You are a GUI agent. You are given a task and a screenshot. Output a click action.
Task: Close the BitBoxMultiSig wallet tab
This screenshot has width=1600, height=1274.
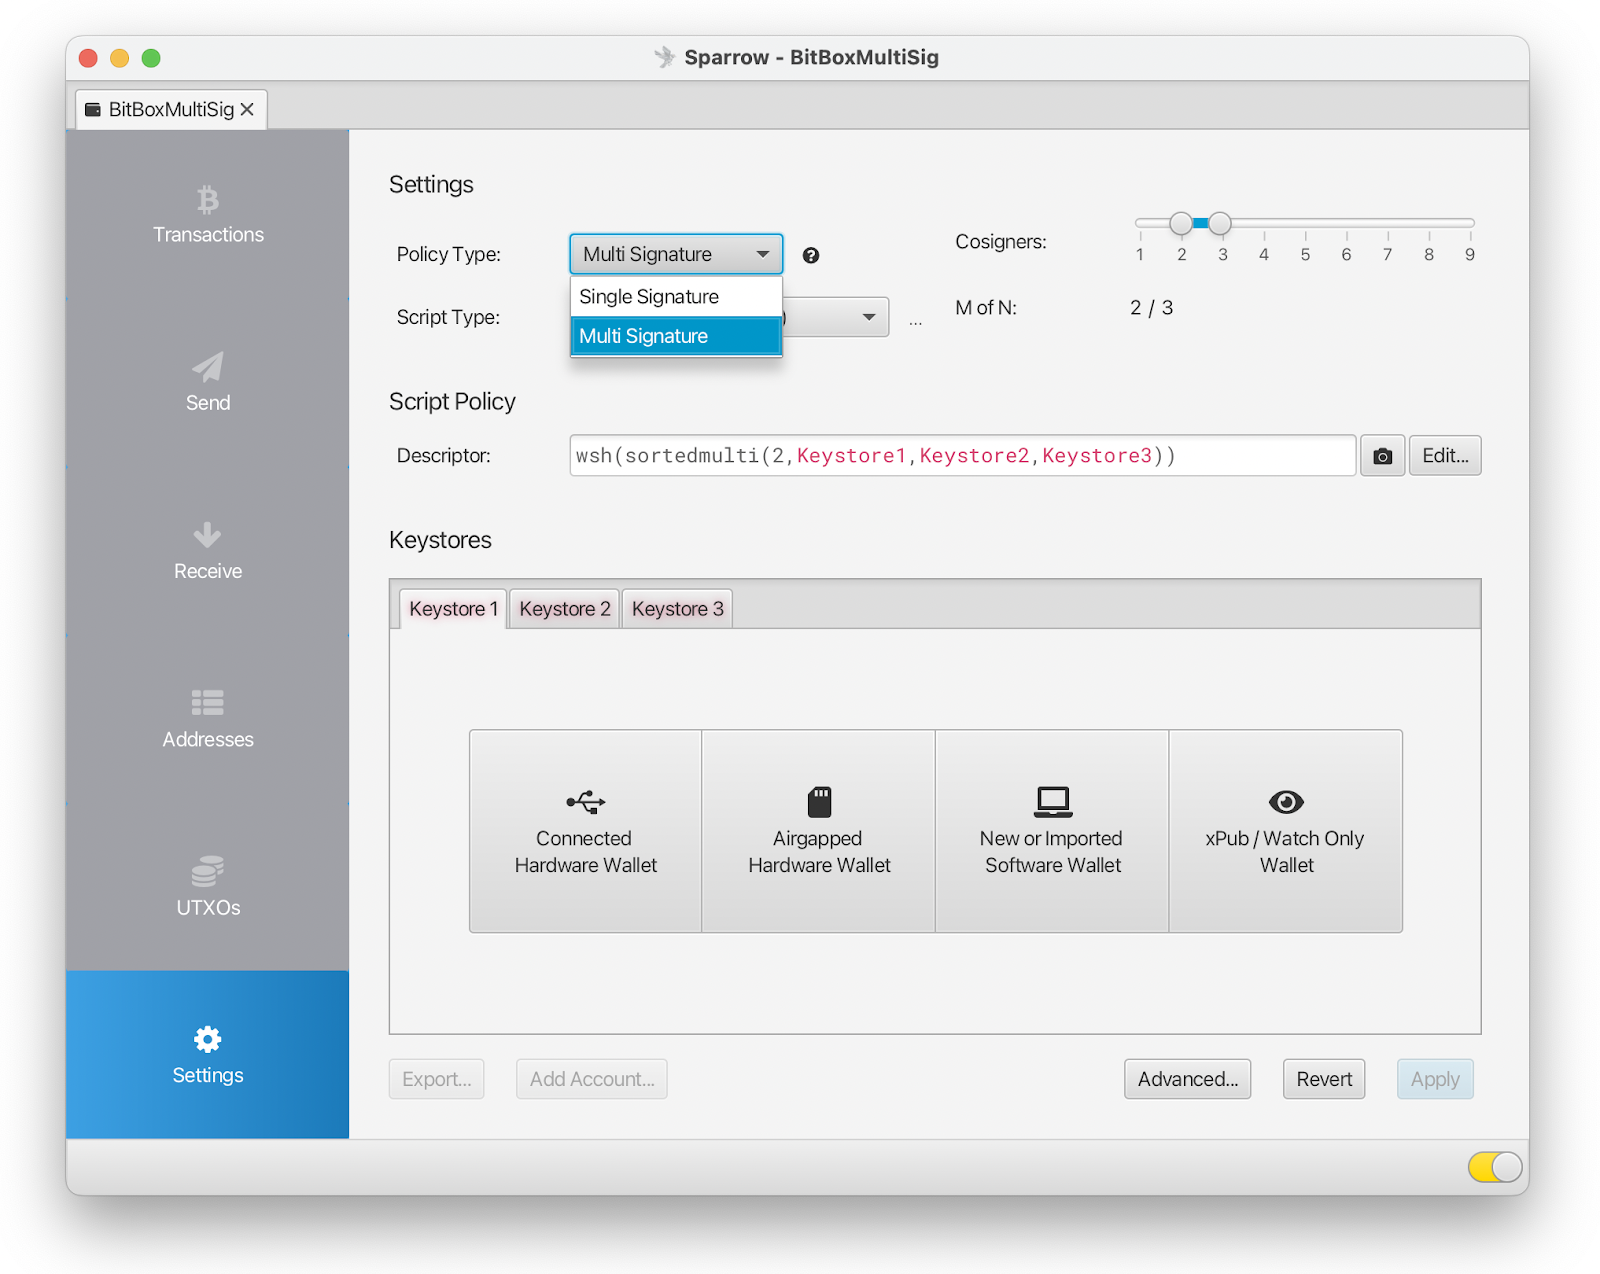pos(247,109)
